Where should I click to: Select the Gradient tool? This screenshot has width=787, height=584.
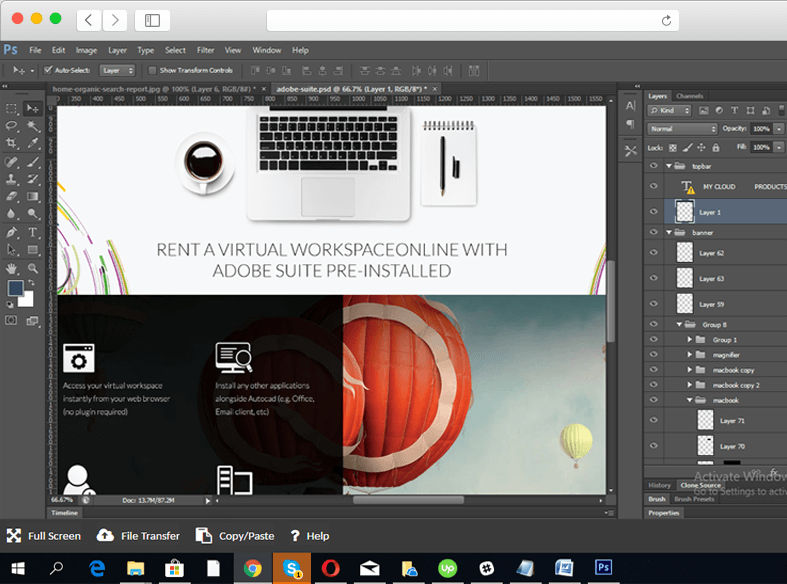tap(33, 197)
